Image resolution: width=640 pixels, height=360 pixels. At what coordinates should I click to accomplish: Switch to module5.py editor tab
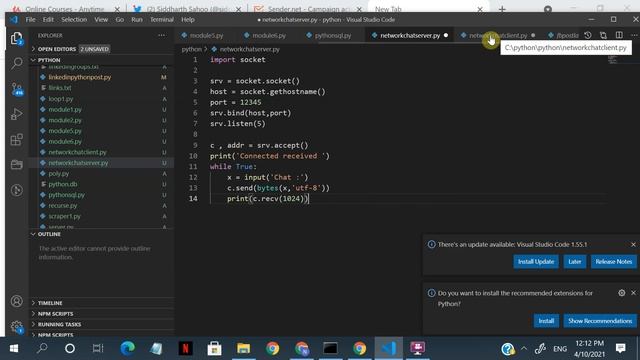coord(206,36)
